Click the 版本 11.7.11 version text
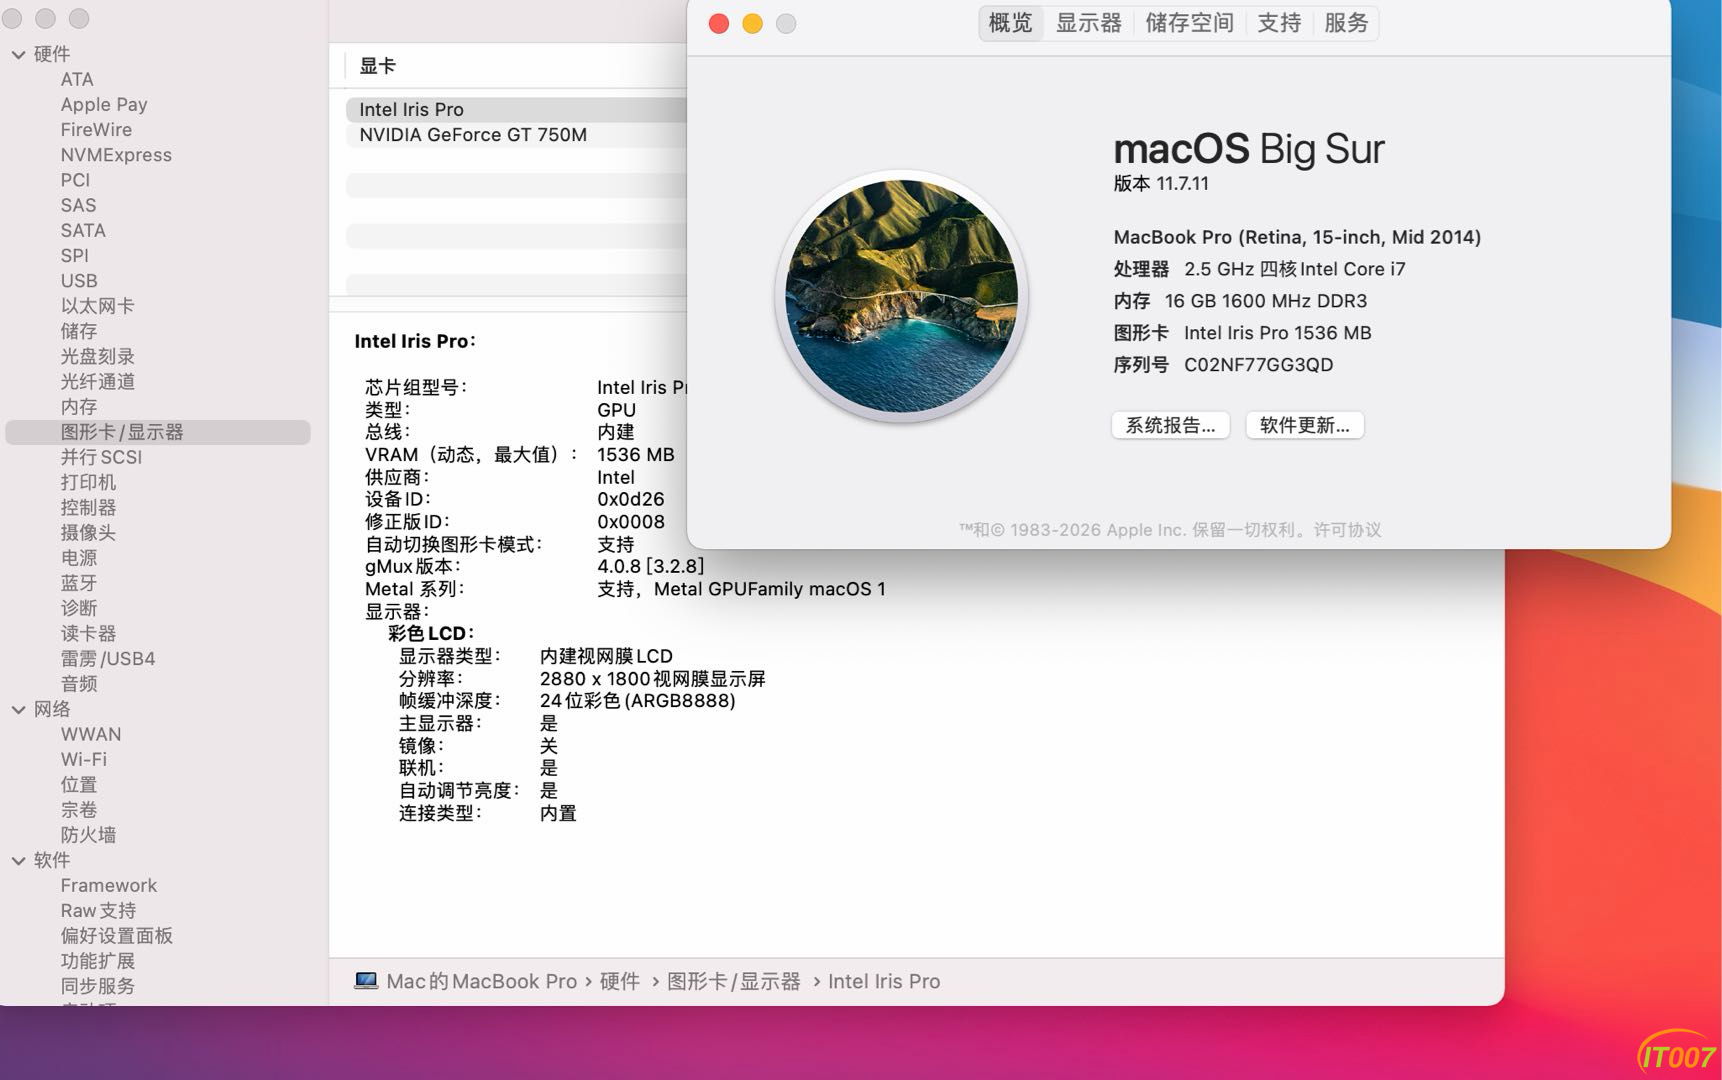This screenshot has height=1080, width=1722. (1161, 184)
